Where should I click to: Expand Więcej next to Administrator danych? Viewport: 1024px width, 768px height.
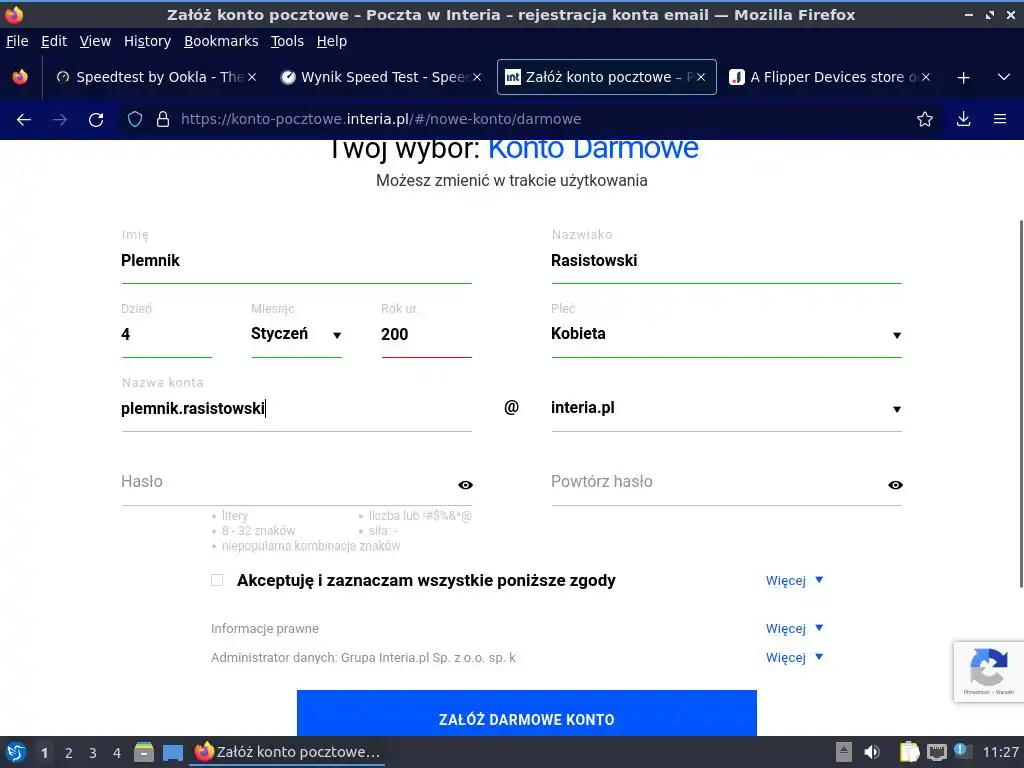click(x=794, y=658)
